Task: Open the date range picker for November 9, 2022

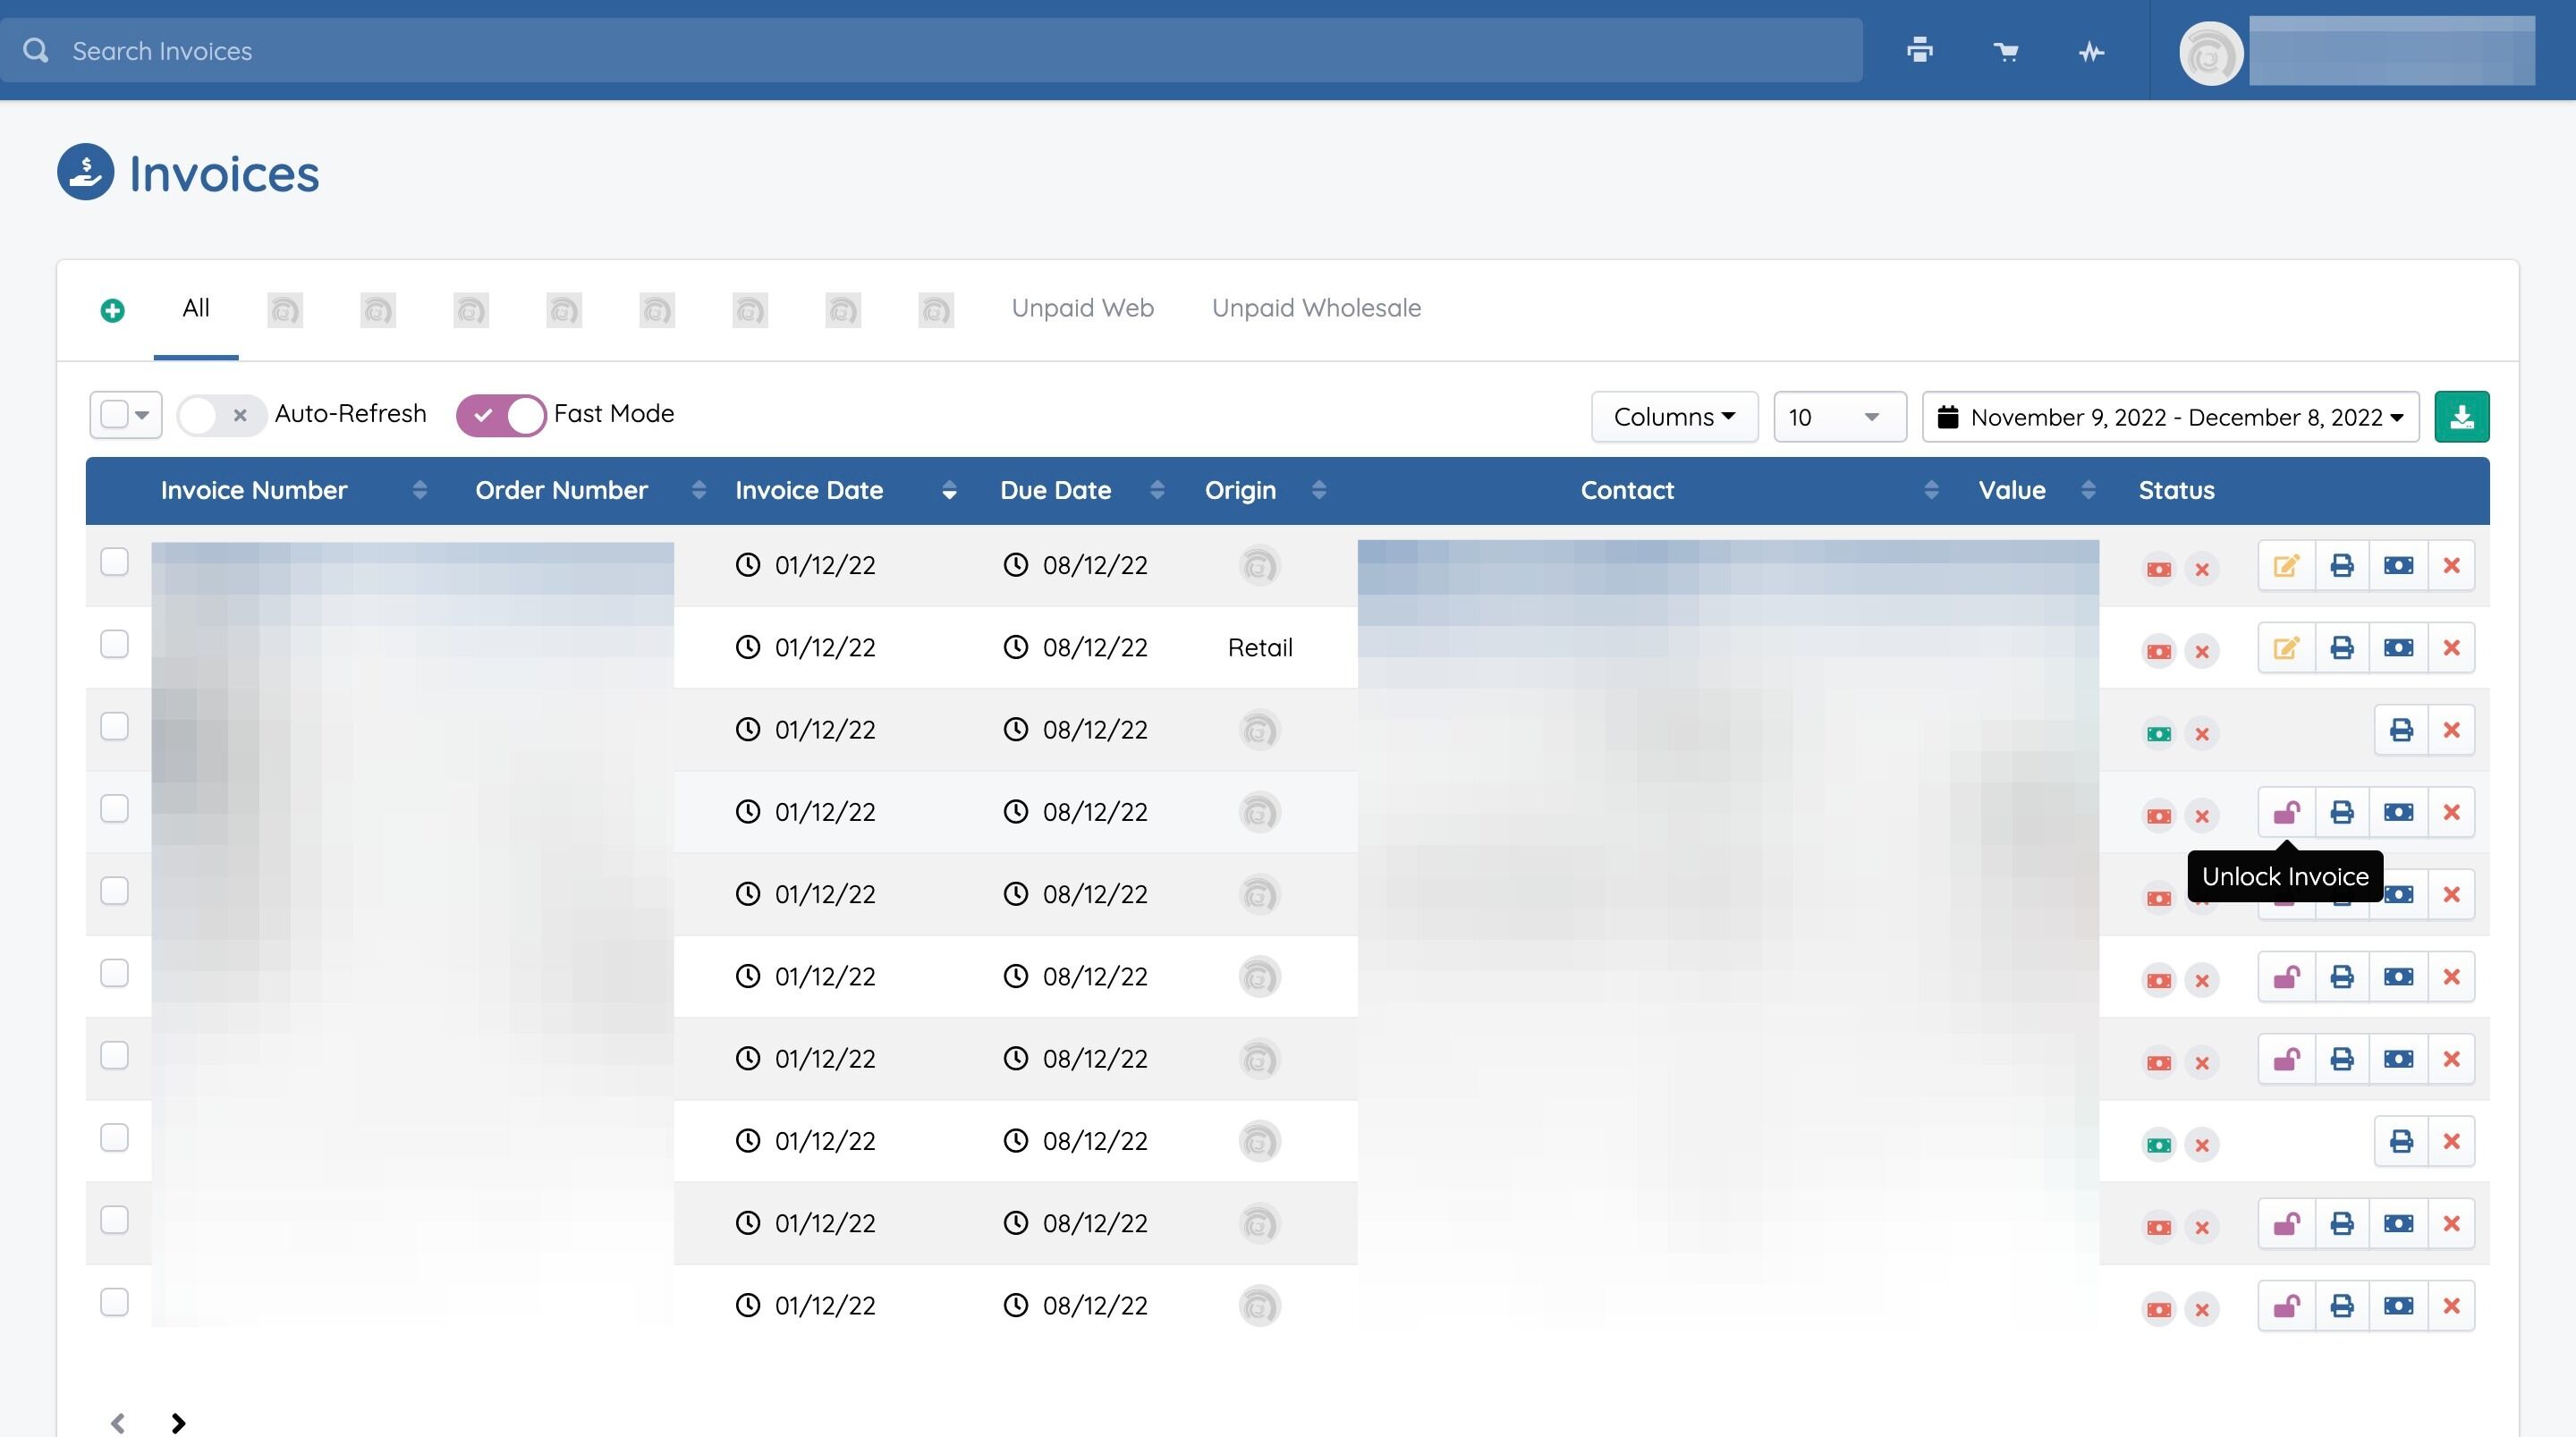Action: pyautogui.click(x=2170, y=417)
